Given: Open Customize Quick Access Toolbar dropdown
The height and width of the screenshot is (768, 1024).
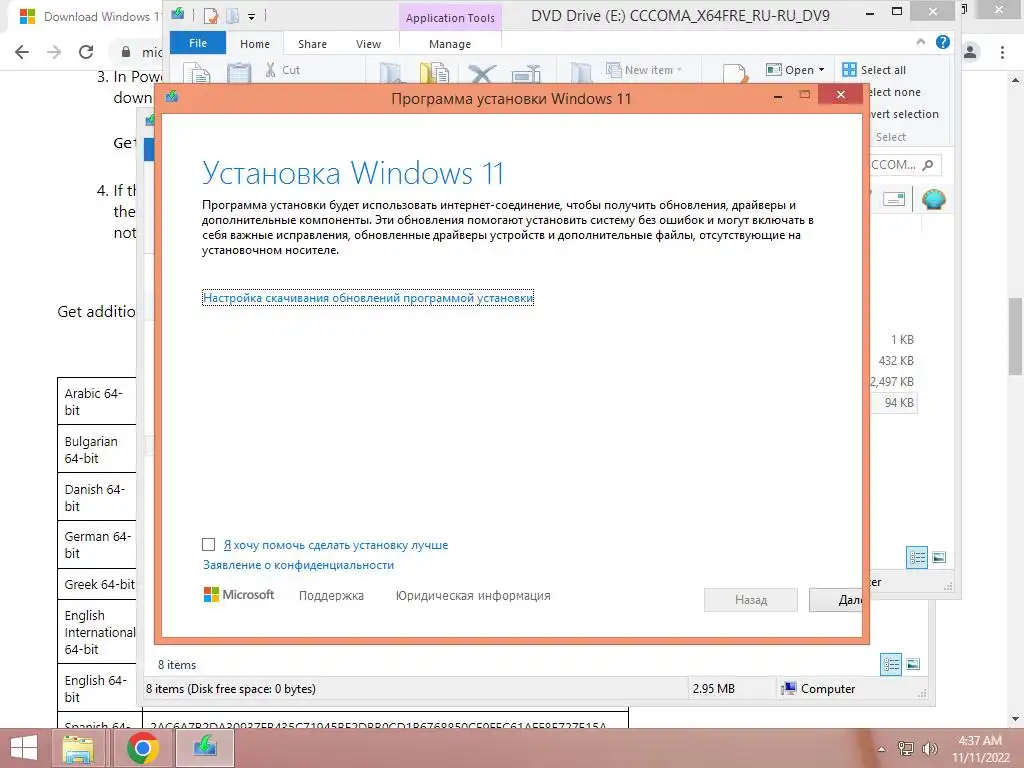Looking at the screenshot, I should 251,16.
